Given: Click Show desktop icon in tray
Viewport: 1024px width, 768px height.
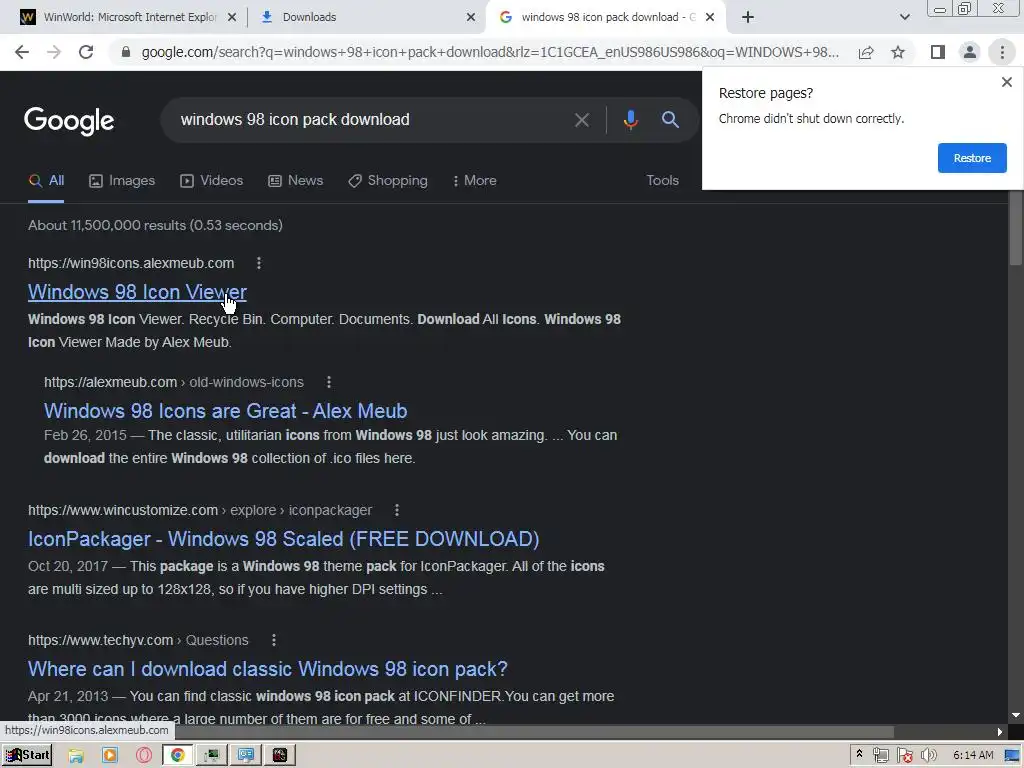Looking at the screenshot, I should [1012, 756].
